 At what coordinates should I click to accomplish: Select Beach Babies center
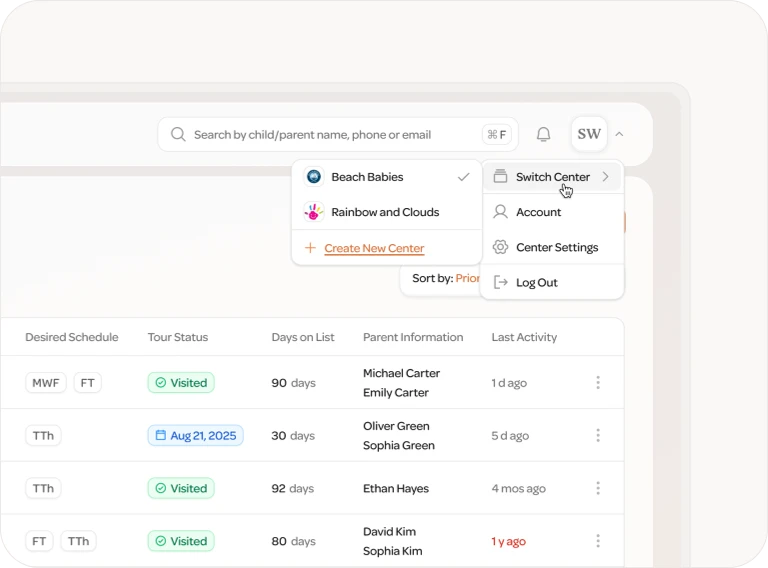[x=387, y=177]
